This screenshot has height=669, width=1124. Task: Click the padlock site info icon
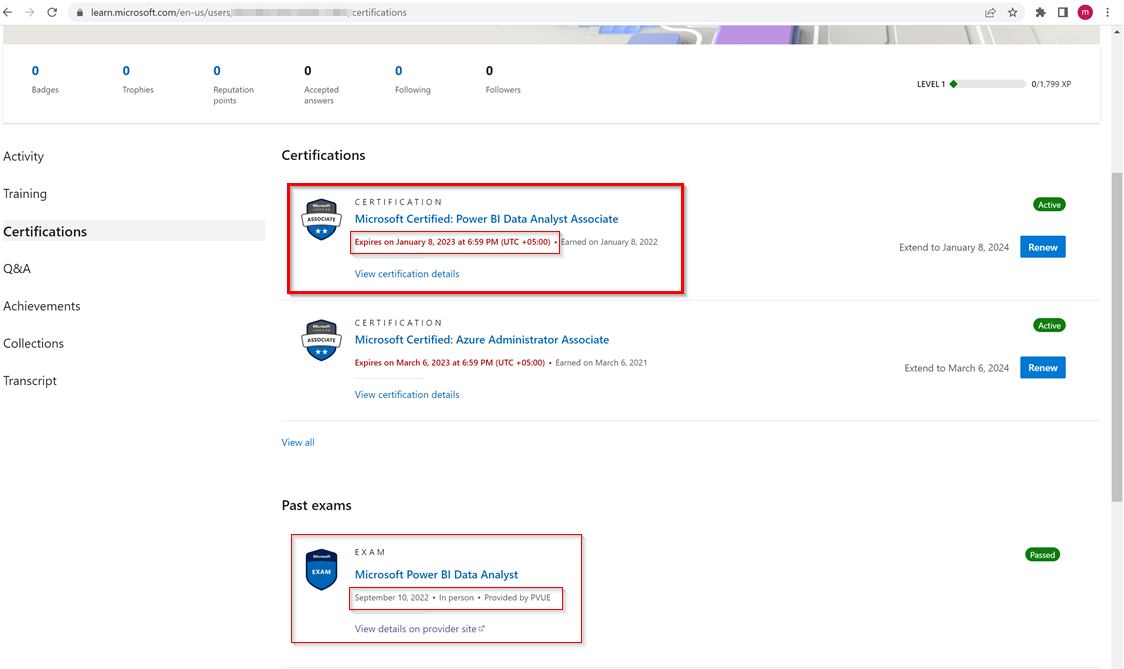tap(80, 13)
